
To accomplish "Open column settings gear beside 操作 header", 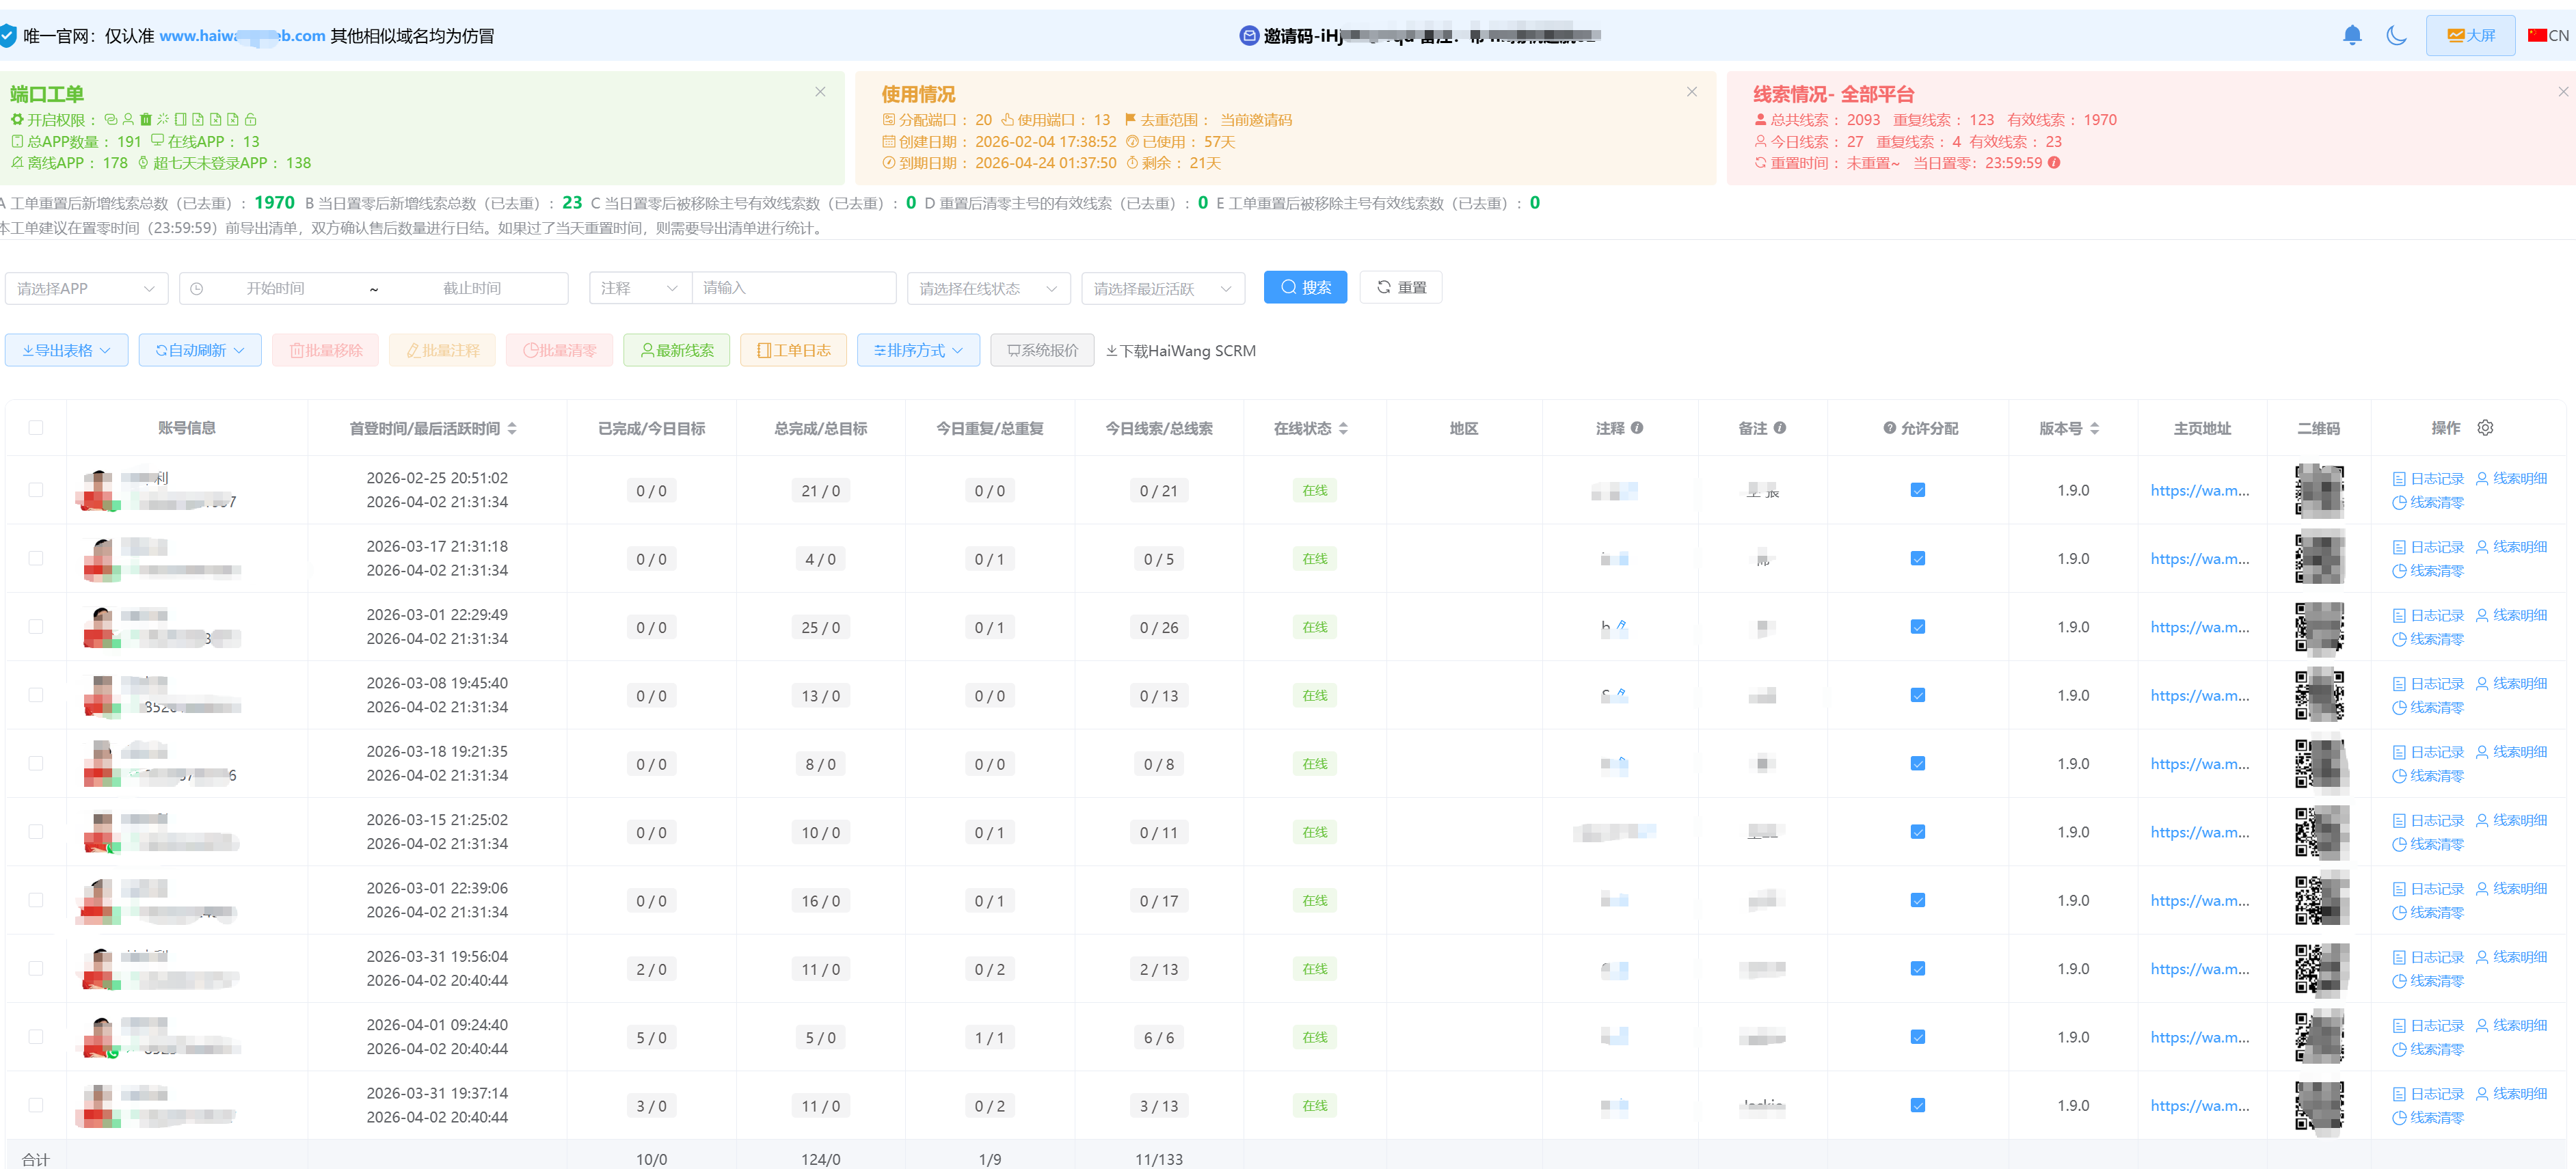I will [x=2486, y=427].
